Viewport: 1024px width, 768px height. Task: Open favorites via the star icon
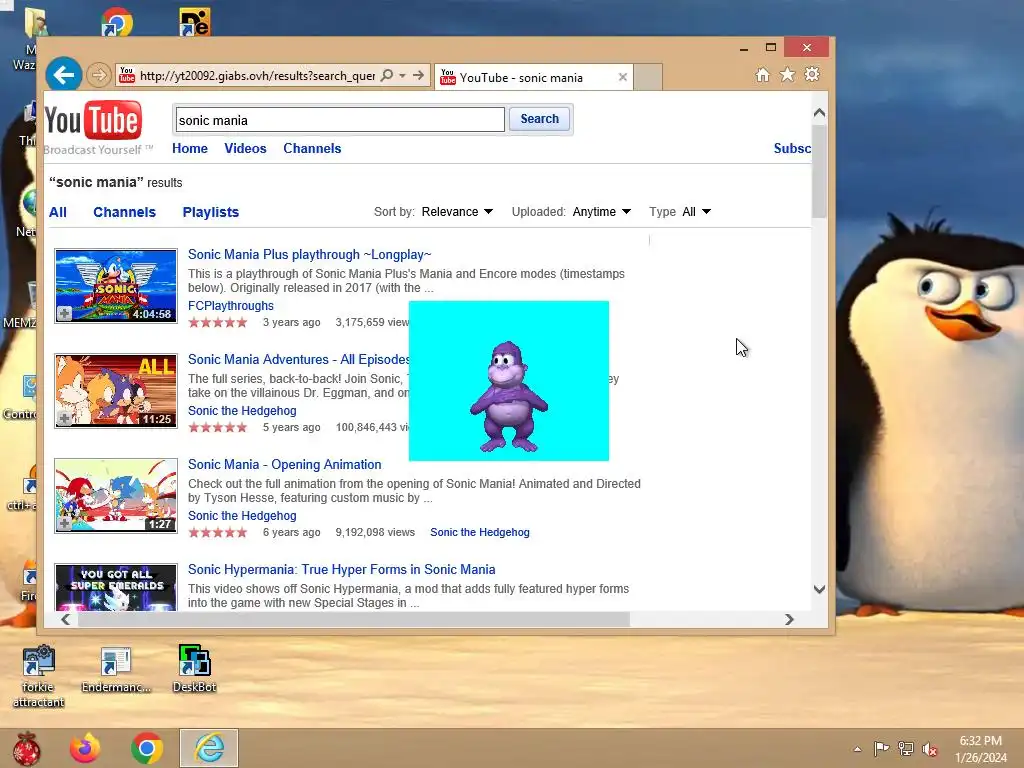point(788,74)
